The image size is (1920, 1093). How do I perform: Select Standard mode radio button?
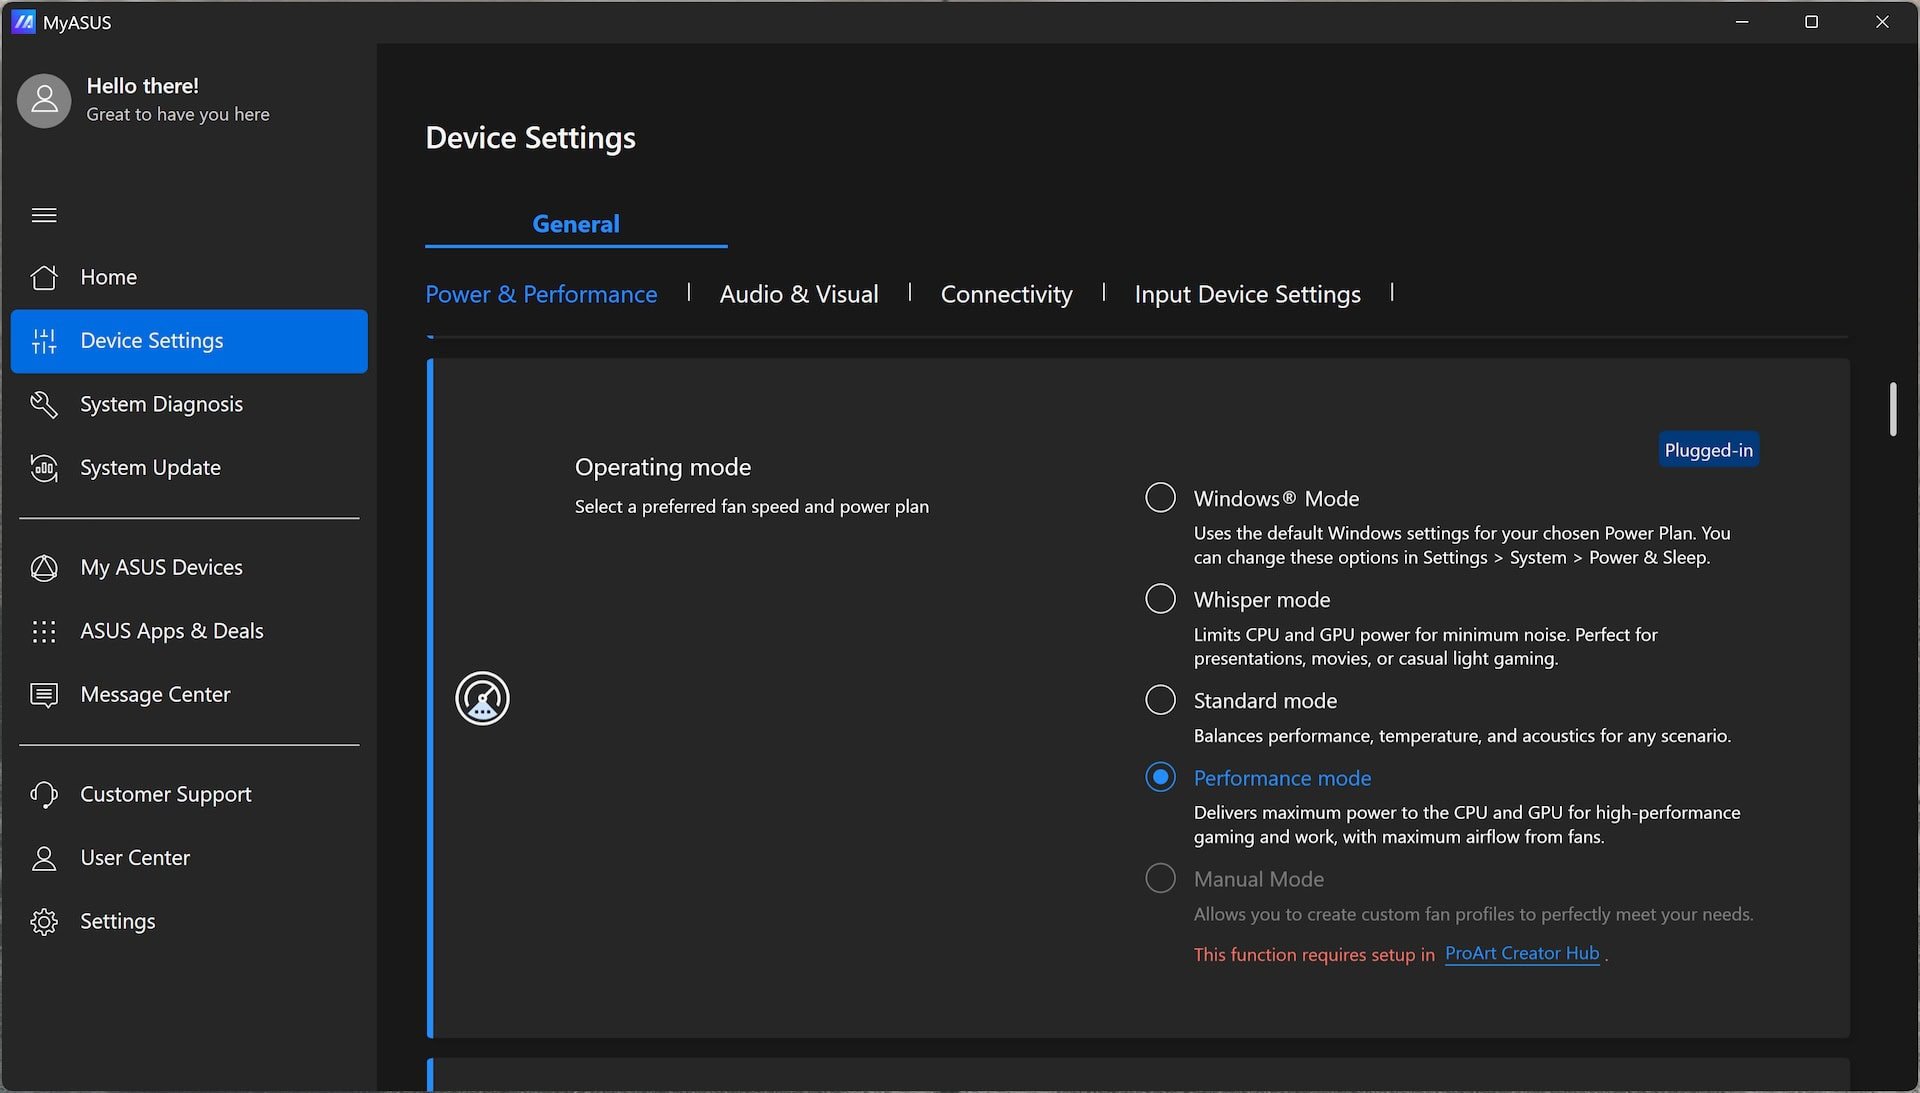[x=1160, y=699]
